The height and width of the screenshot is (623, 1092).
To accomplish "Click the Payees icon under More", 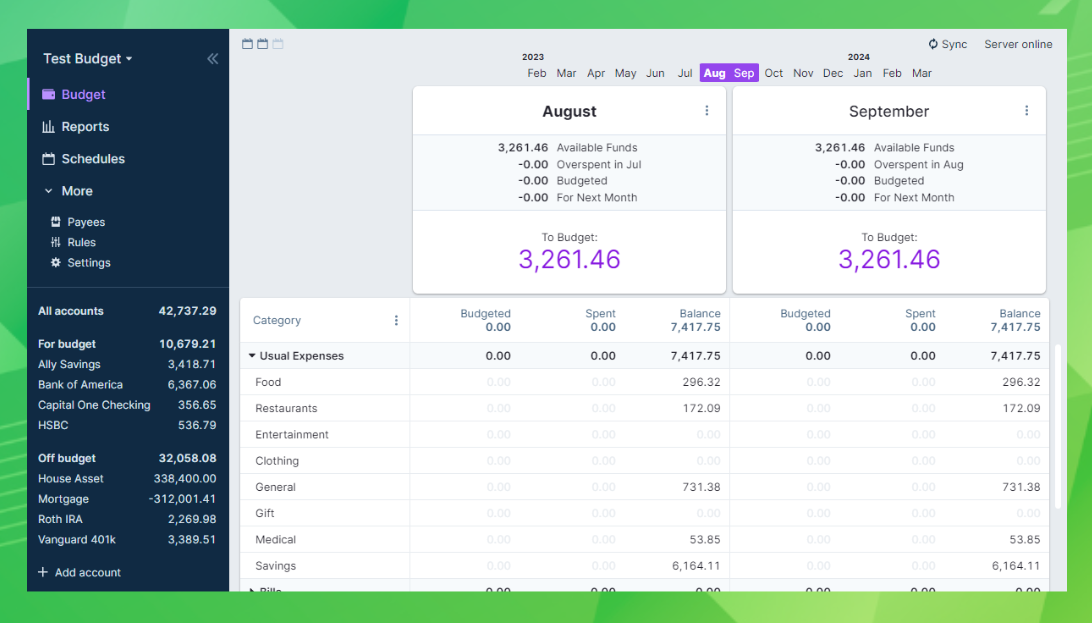I will [55, 221].
